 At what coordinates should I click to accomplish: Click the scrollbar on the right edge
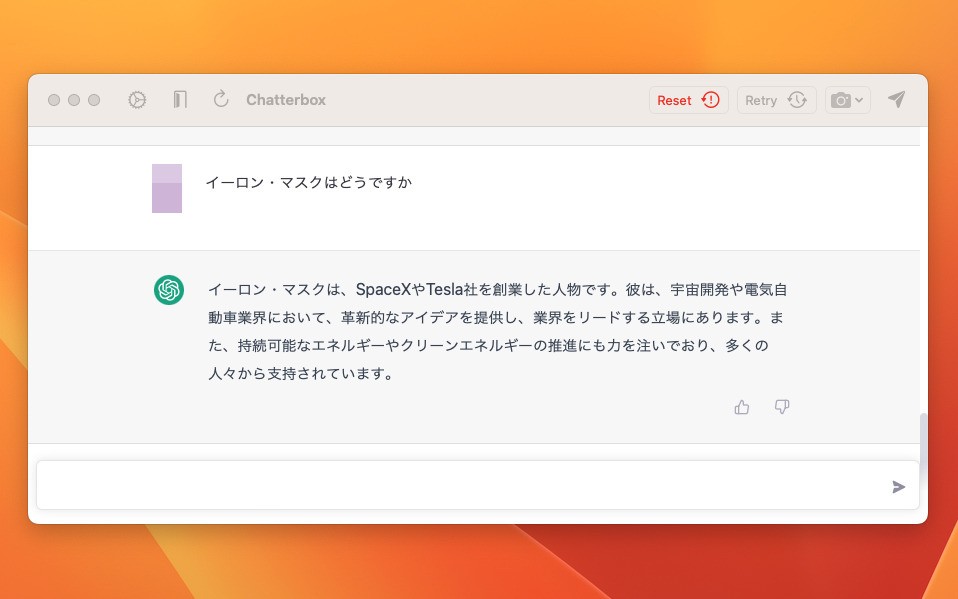click(922, 425)
